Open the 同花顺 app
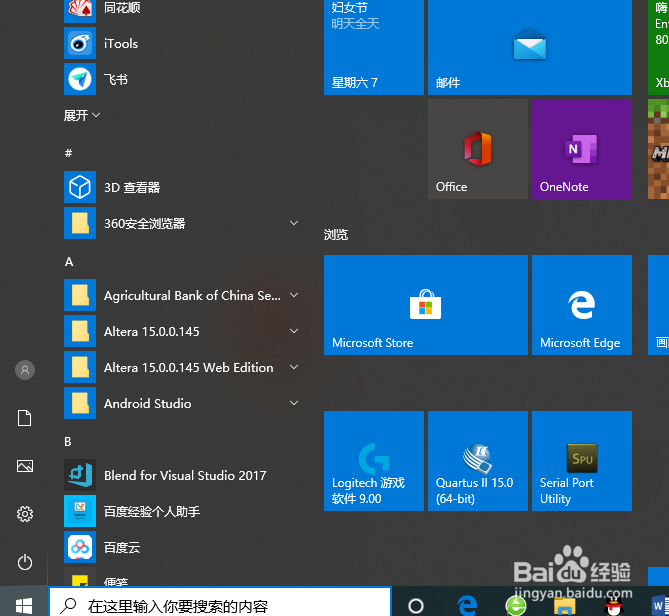 pos(183,8)
